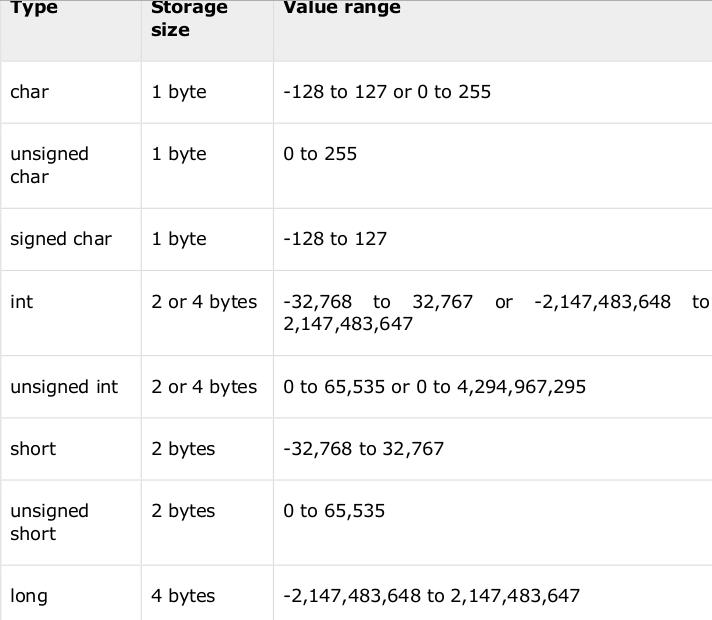Click the '2 or 4 bytes' cell for int
The width and height of the screenshot is (712, 620).
coord(207,313)
